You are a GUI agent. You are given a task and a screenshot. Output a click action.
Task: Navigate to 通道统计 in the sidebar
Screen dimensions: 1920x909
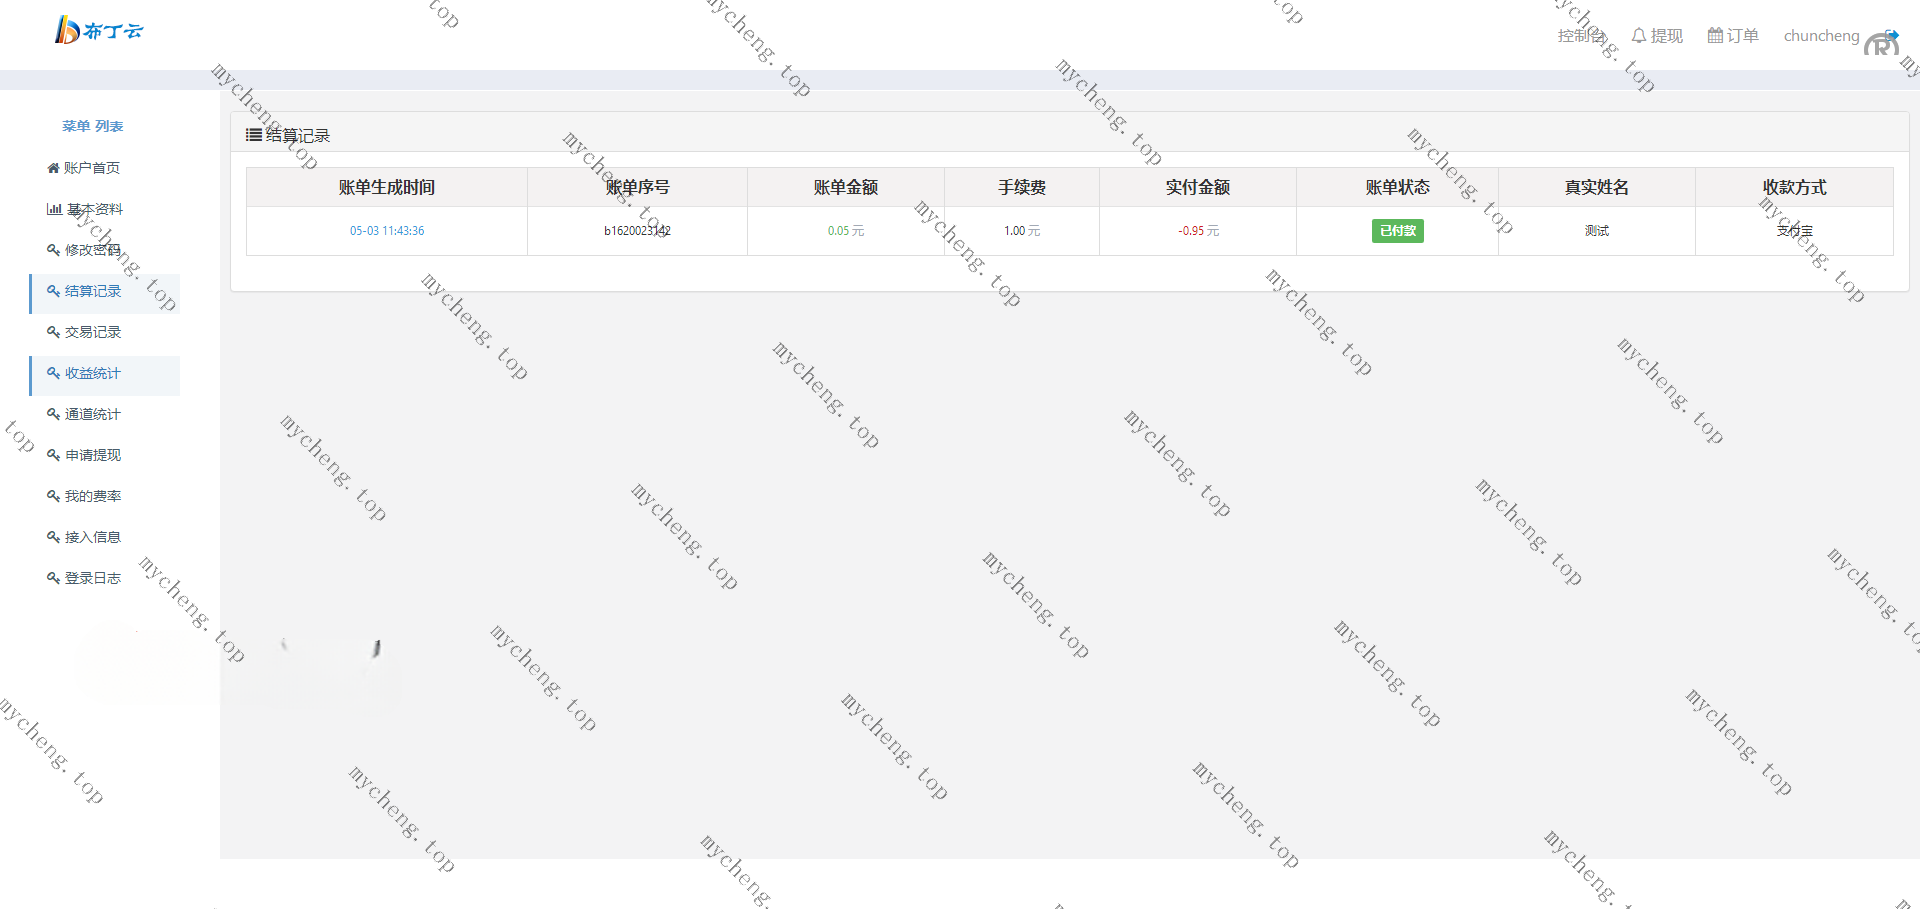click(93, 414)
